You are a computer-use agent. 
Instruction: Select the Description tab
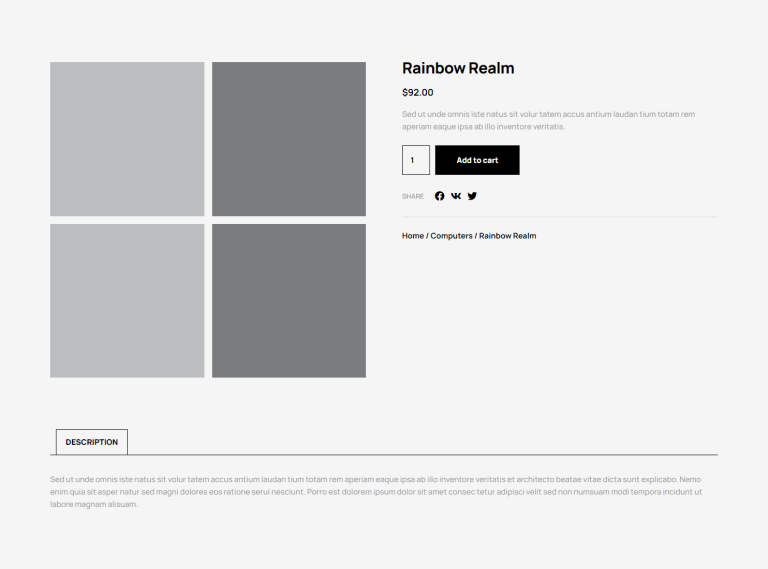[92, 442]
